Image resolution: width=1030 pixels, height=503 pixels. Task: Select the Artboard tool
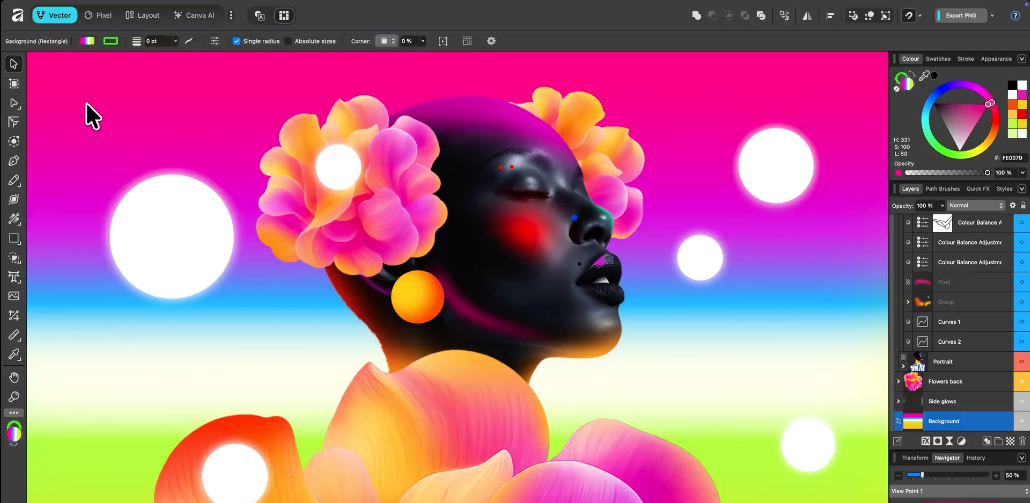14,83
